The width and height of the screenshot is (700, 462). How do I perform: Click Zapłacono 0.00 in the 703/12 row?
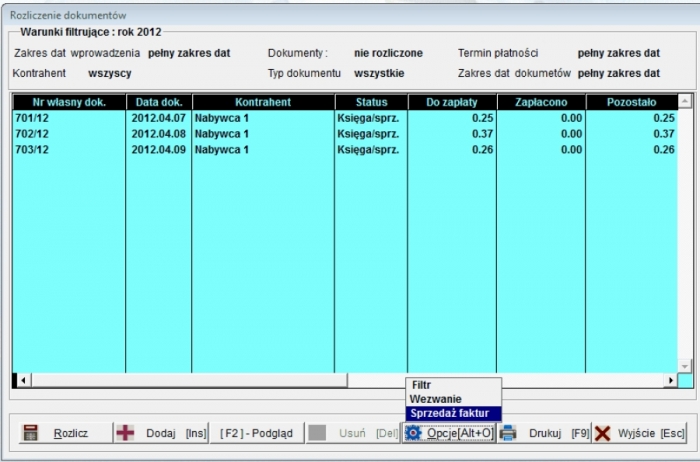571,150
